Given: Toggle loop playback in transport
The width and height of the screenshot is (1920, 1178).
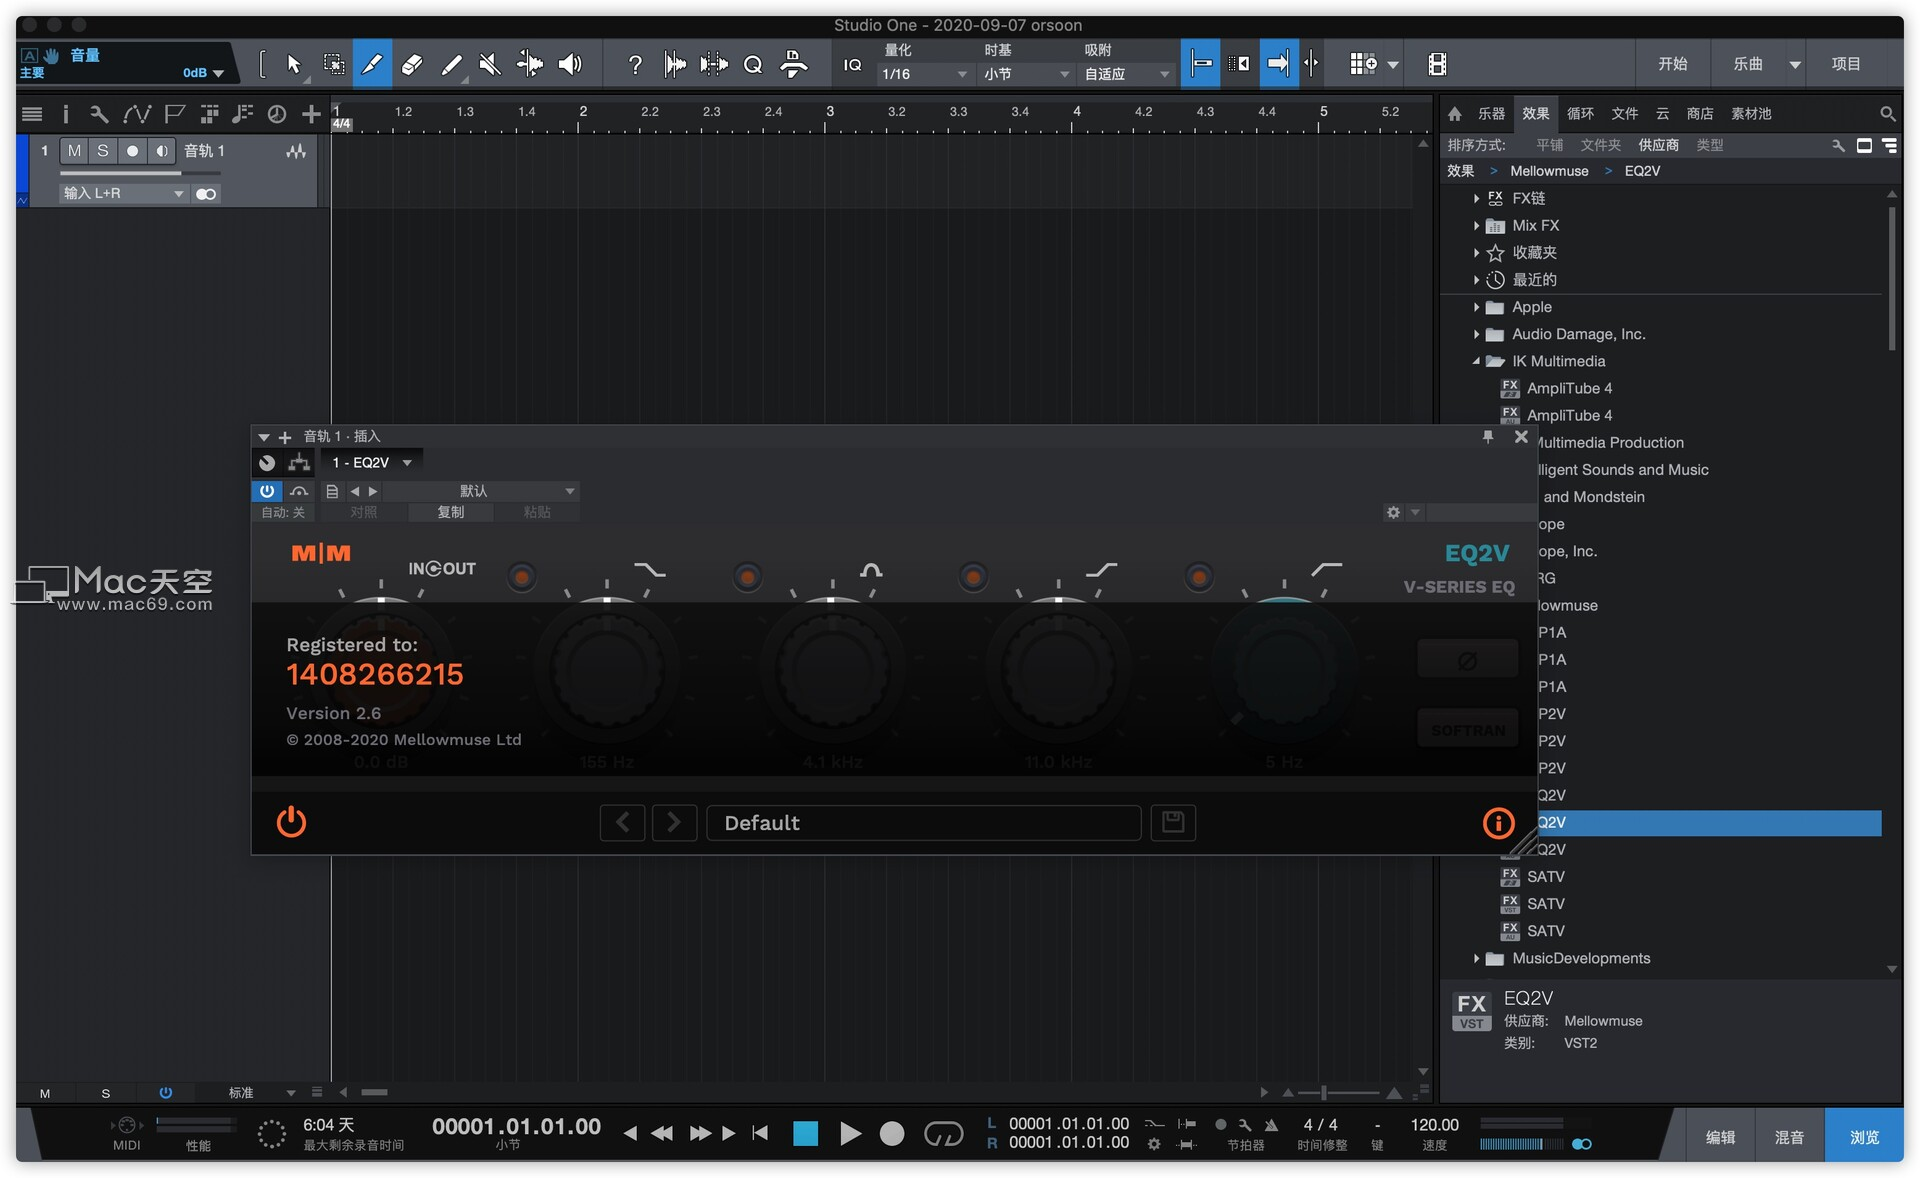Looking at the screenshot, I should point(943,1133).
